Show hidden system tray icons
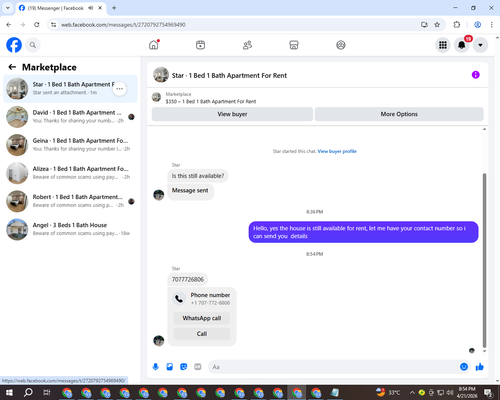 [x=412, y=392]
